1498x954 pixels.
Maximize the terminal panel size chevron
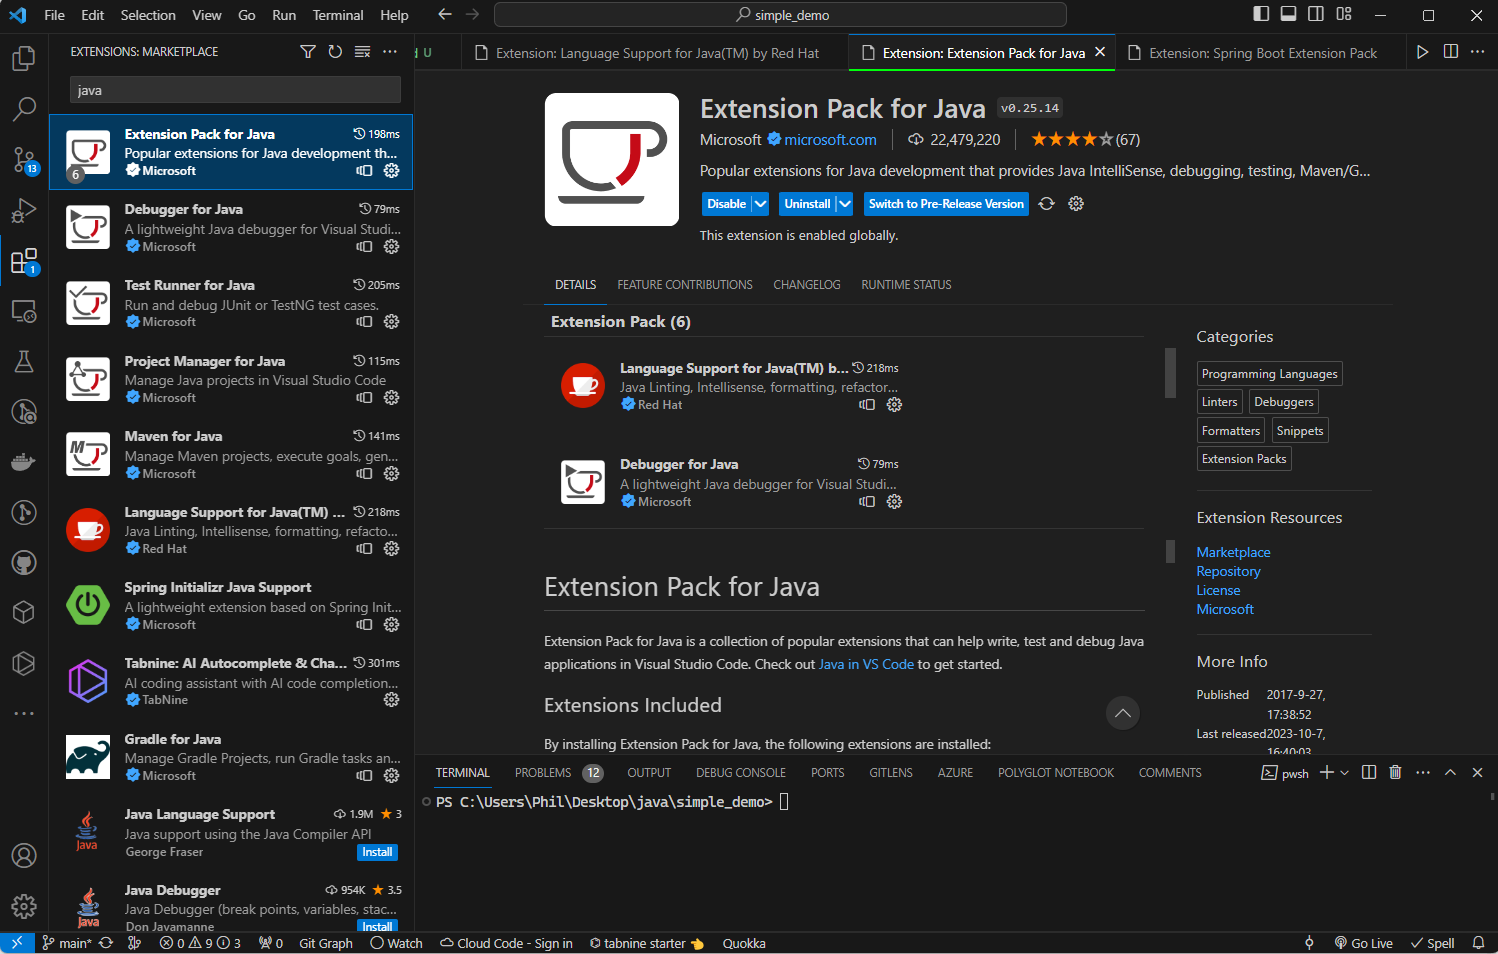tap(1450, 773)
